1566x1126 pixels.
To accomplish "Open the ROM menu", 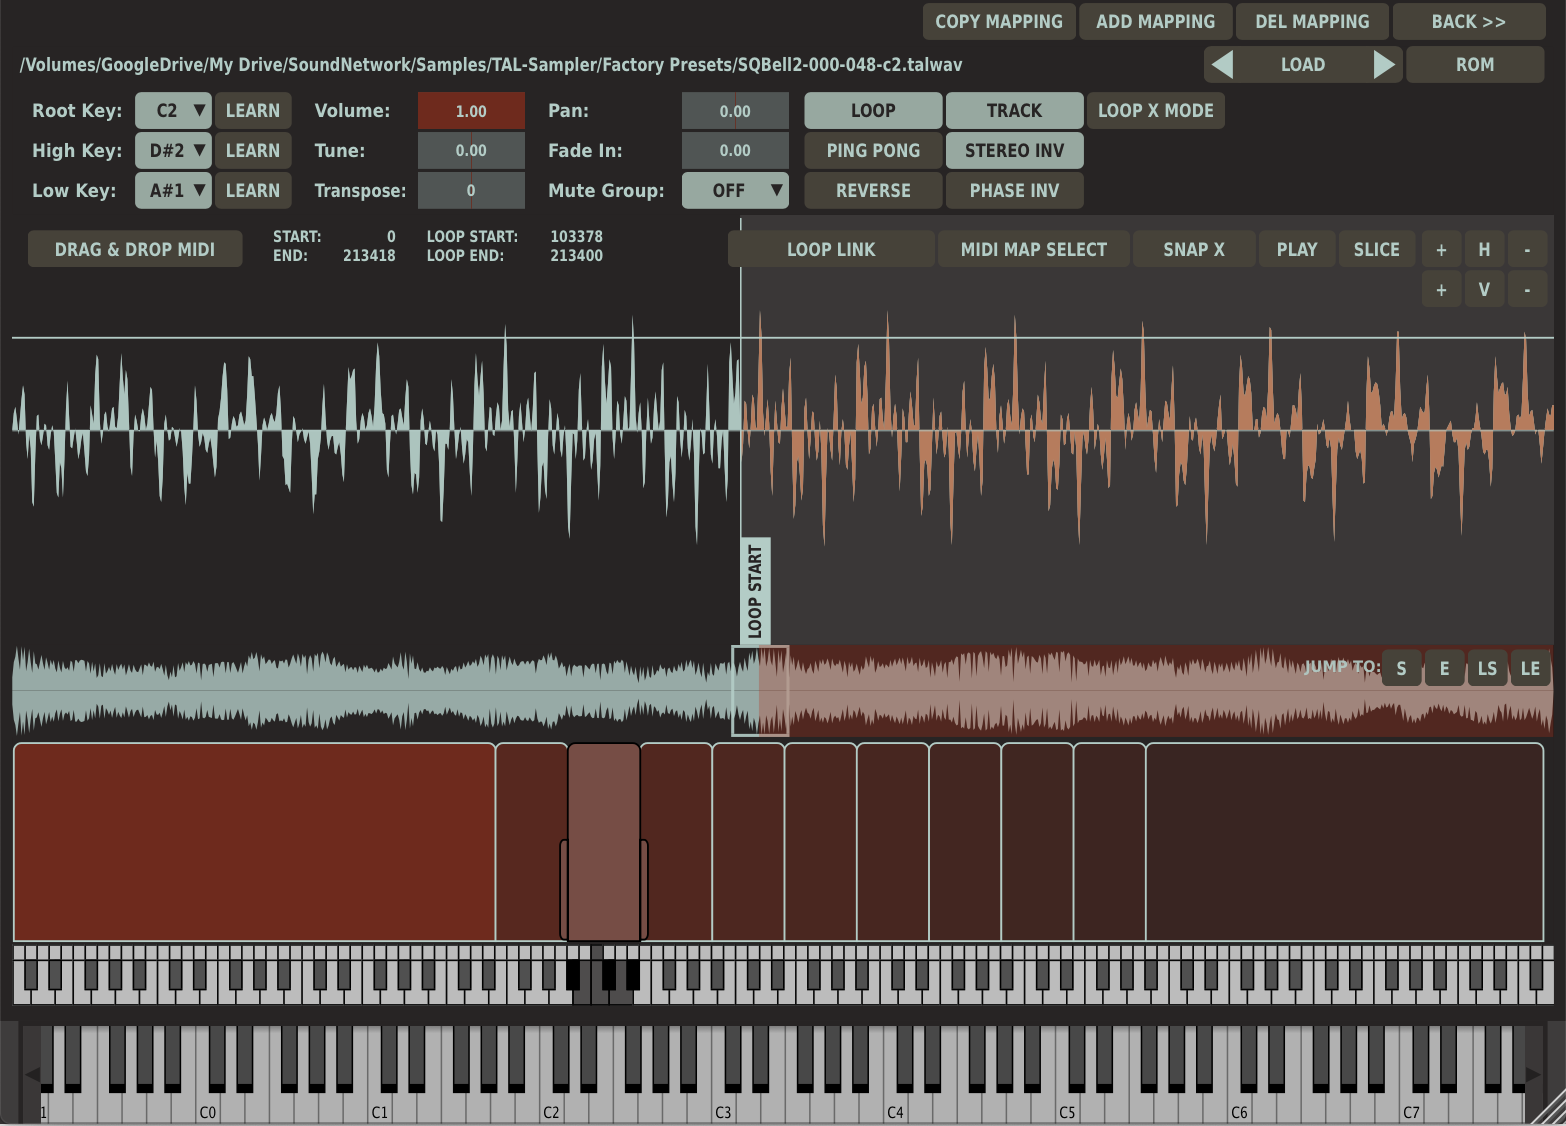I will click(x=1474, y=65).
